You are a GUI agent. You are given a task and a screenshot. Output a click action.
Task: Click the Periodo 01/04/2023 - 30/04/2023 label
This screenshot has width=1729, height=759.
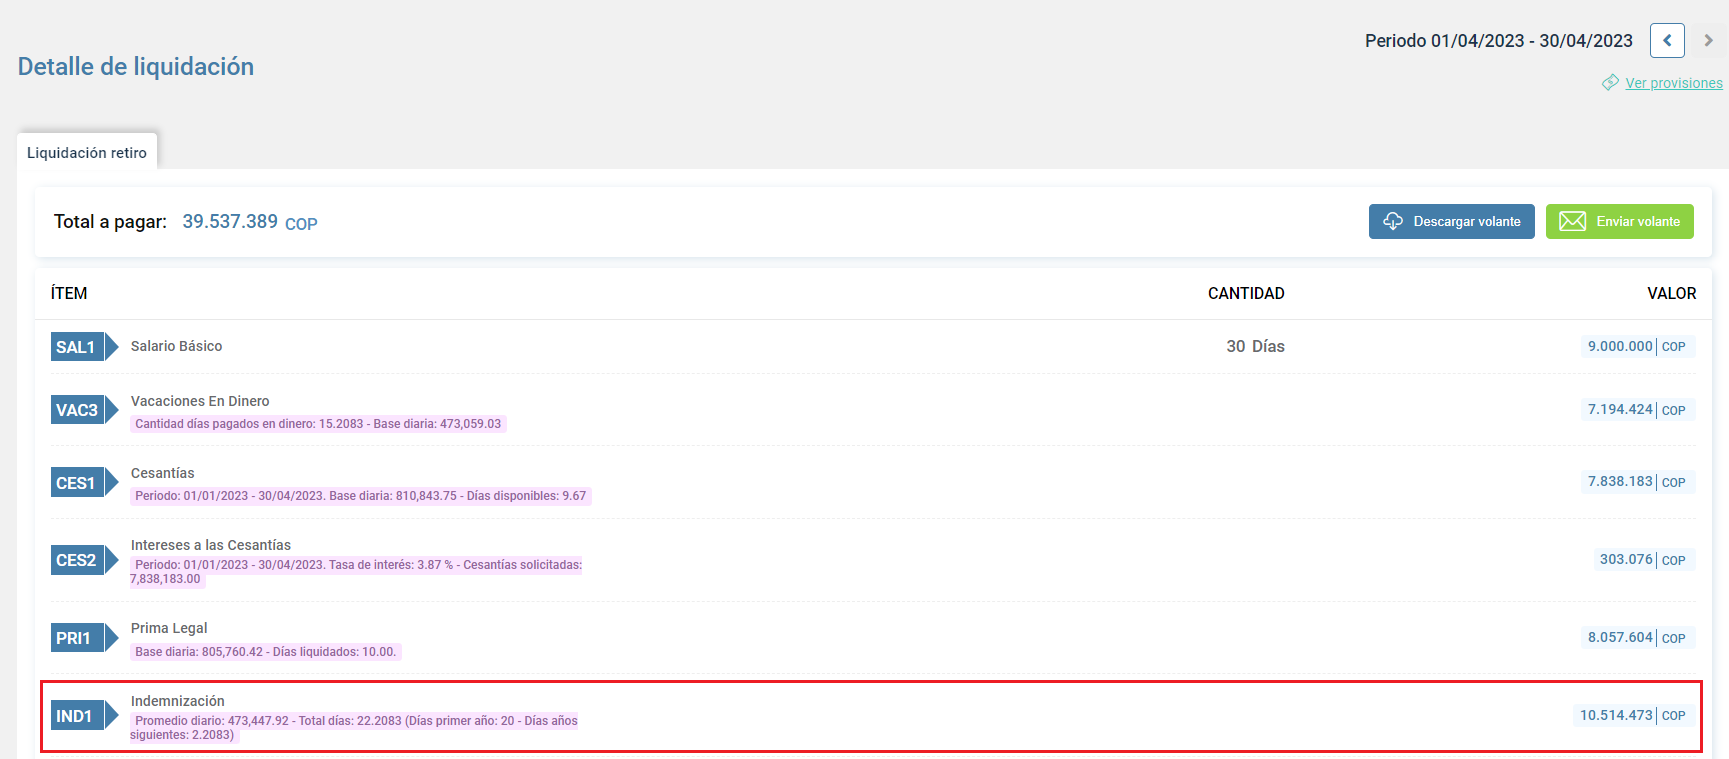[x=1499, y=41]
